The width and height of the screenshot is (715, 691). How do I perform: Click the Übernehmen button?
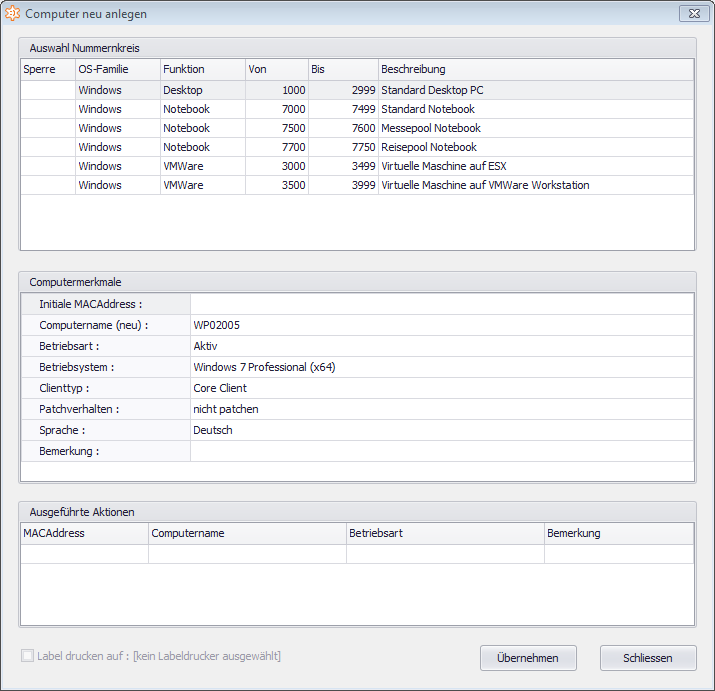(x=528, y=658)
